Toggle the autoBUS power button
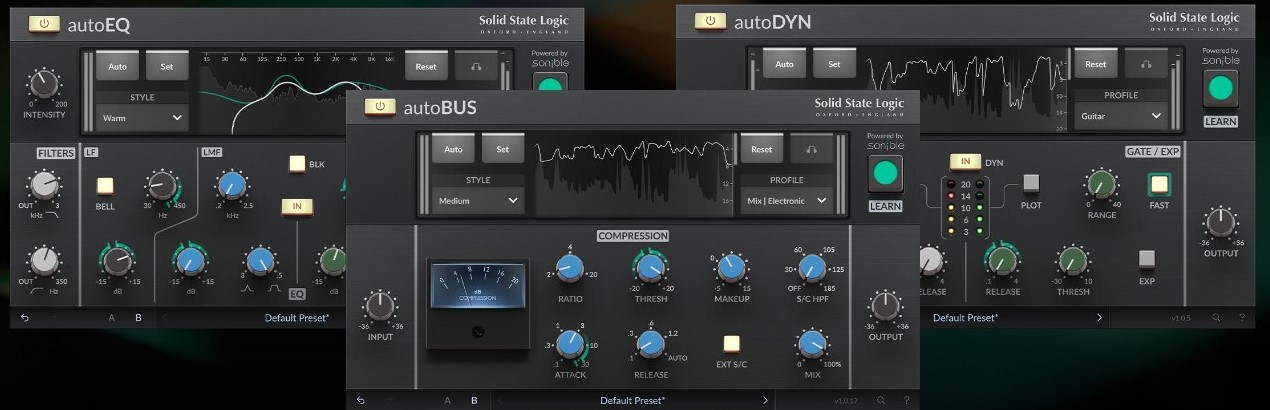This screenshot has width=1270, height=410. point(380,106)
